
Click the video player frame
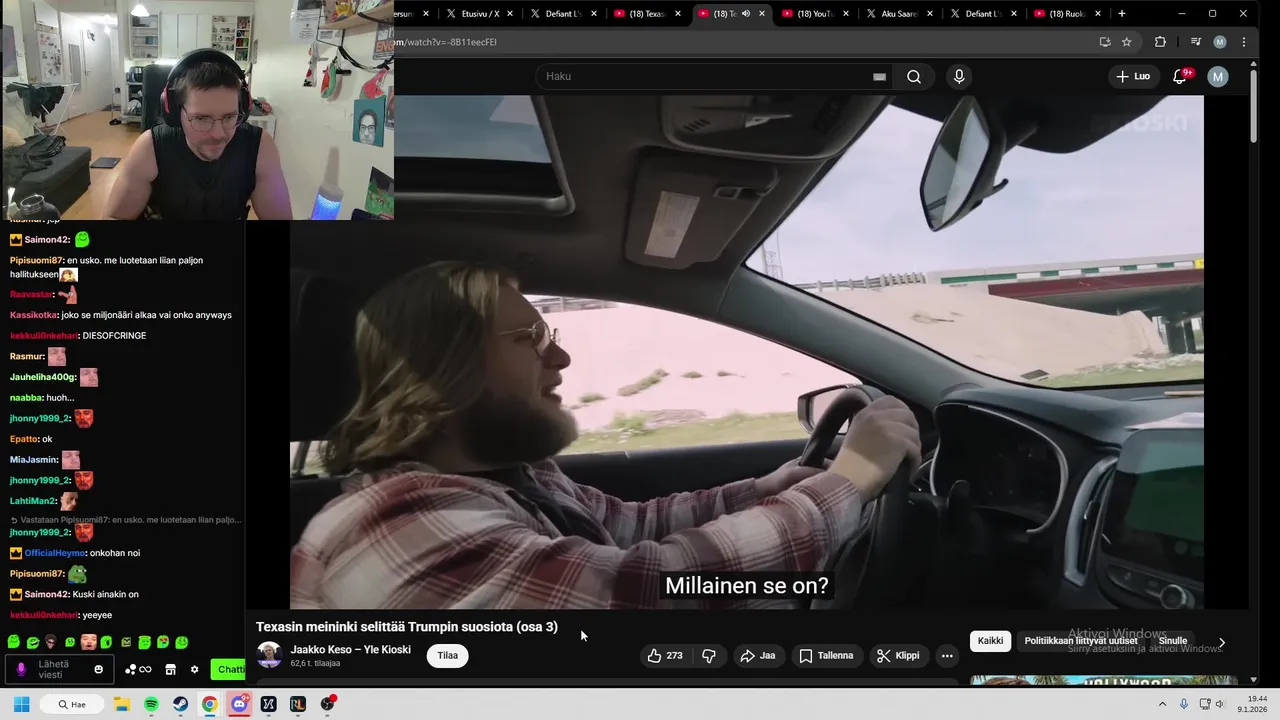[746, 352]
